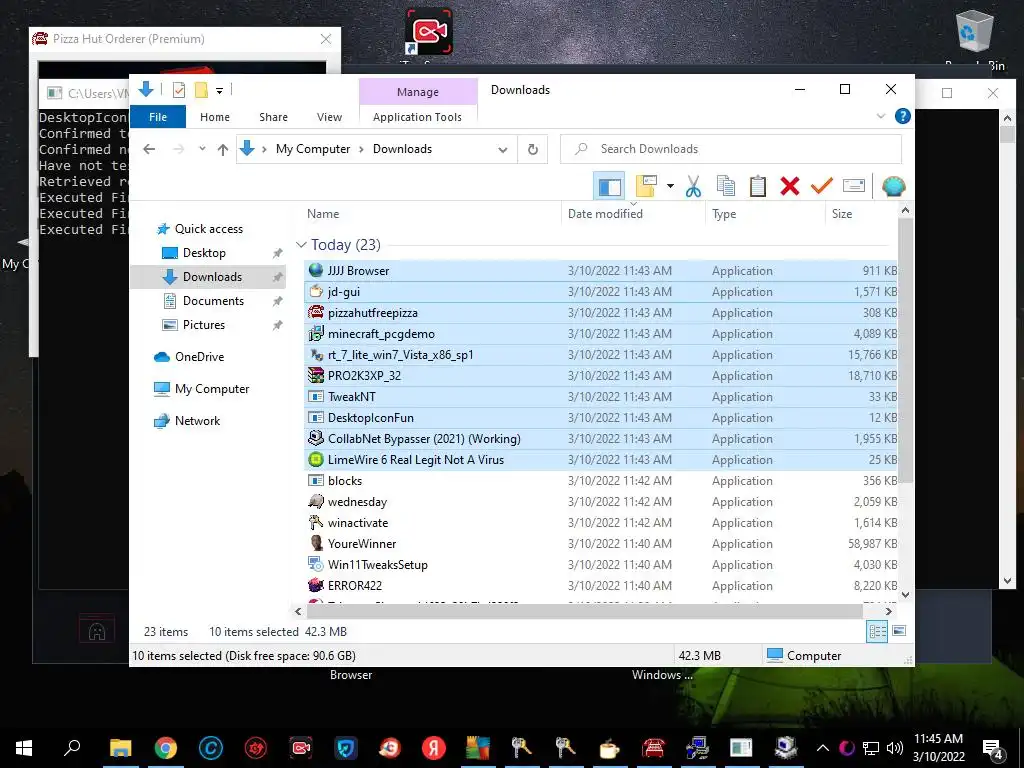The image size is (1024, 768).
Task: Click the taskbar volume speaker icon
Action: pyautogui.click(x=895, y=748)
